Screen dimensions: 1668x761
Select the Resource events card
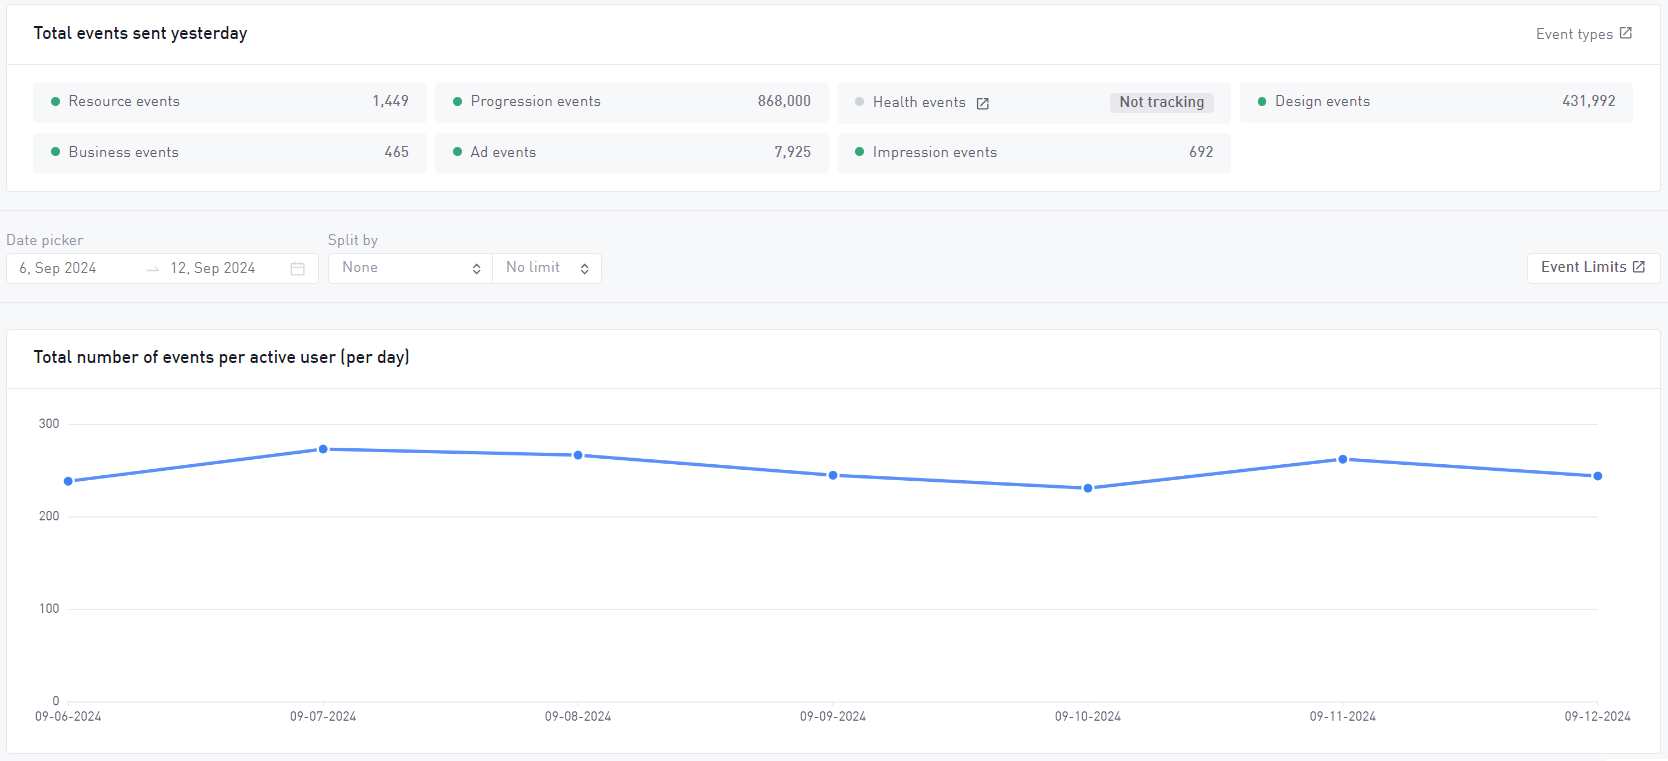[230, 102]
